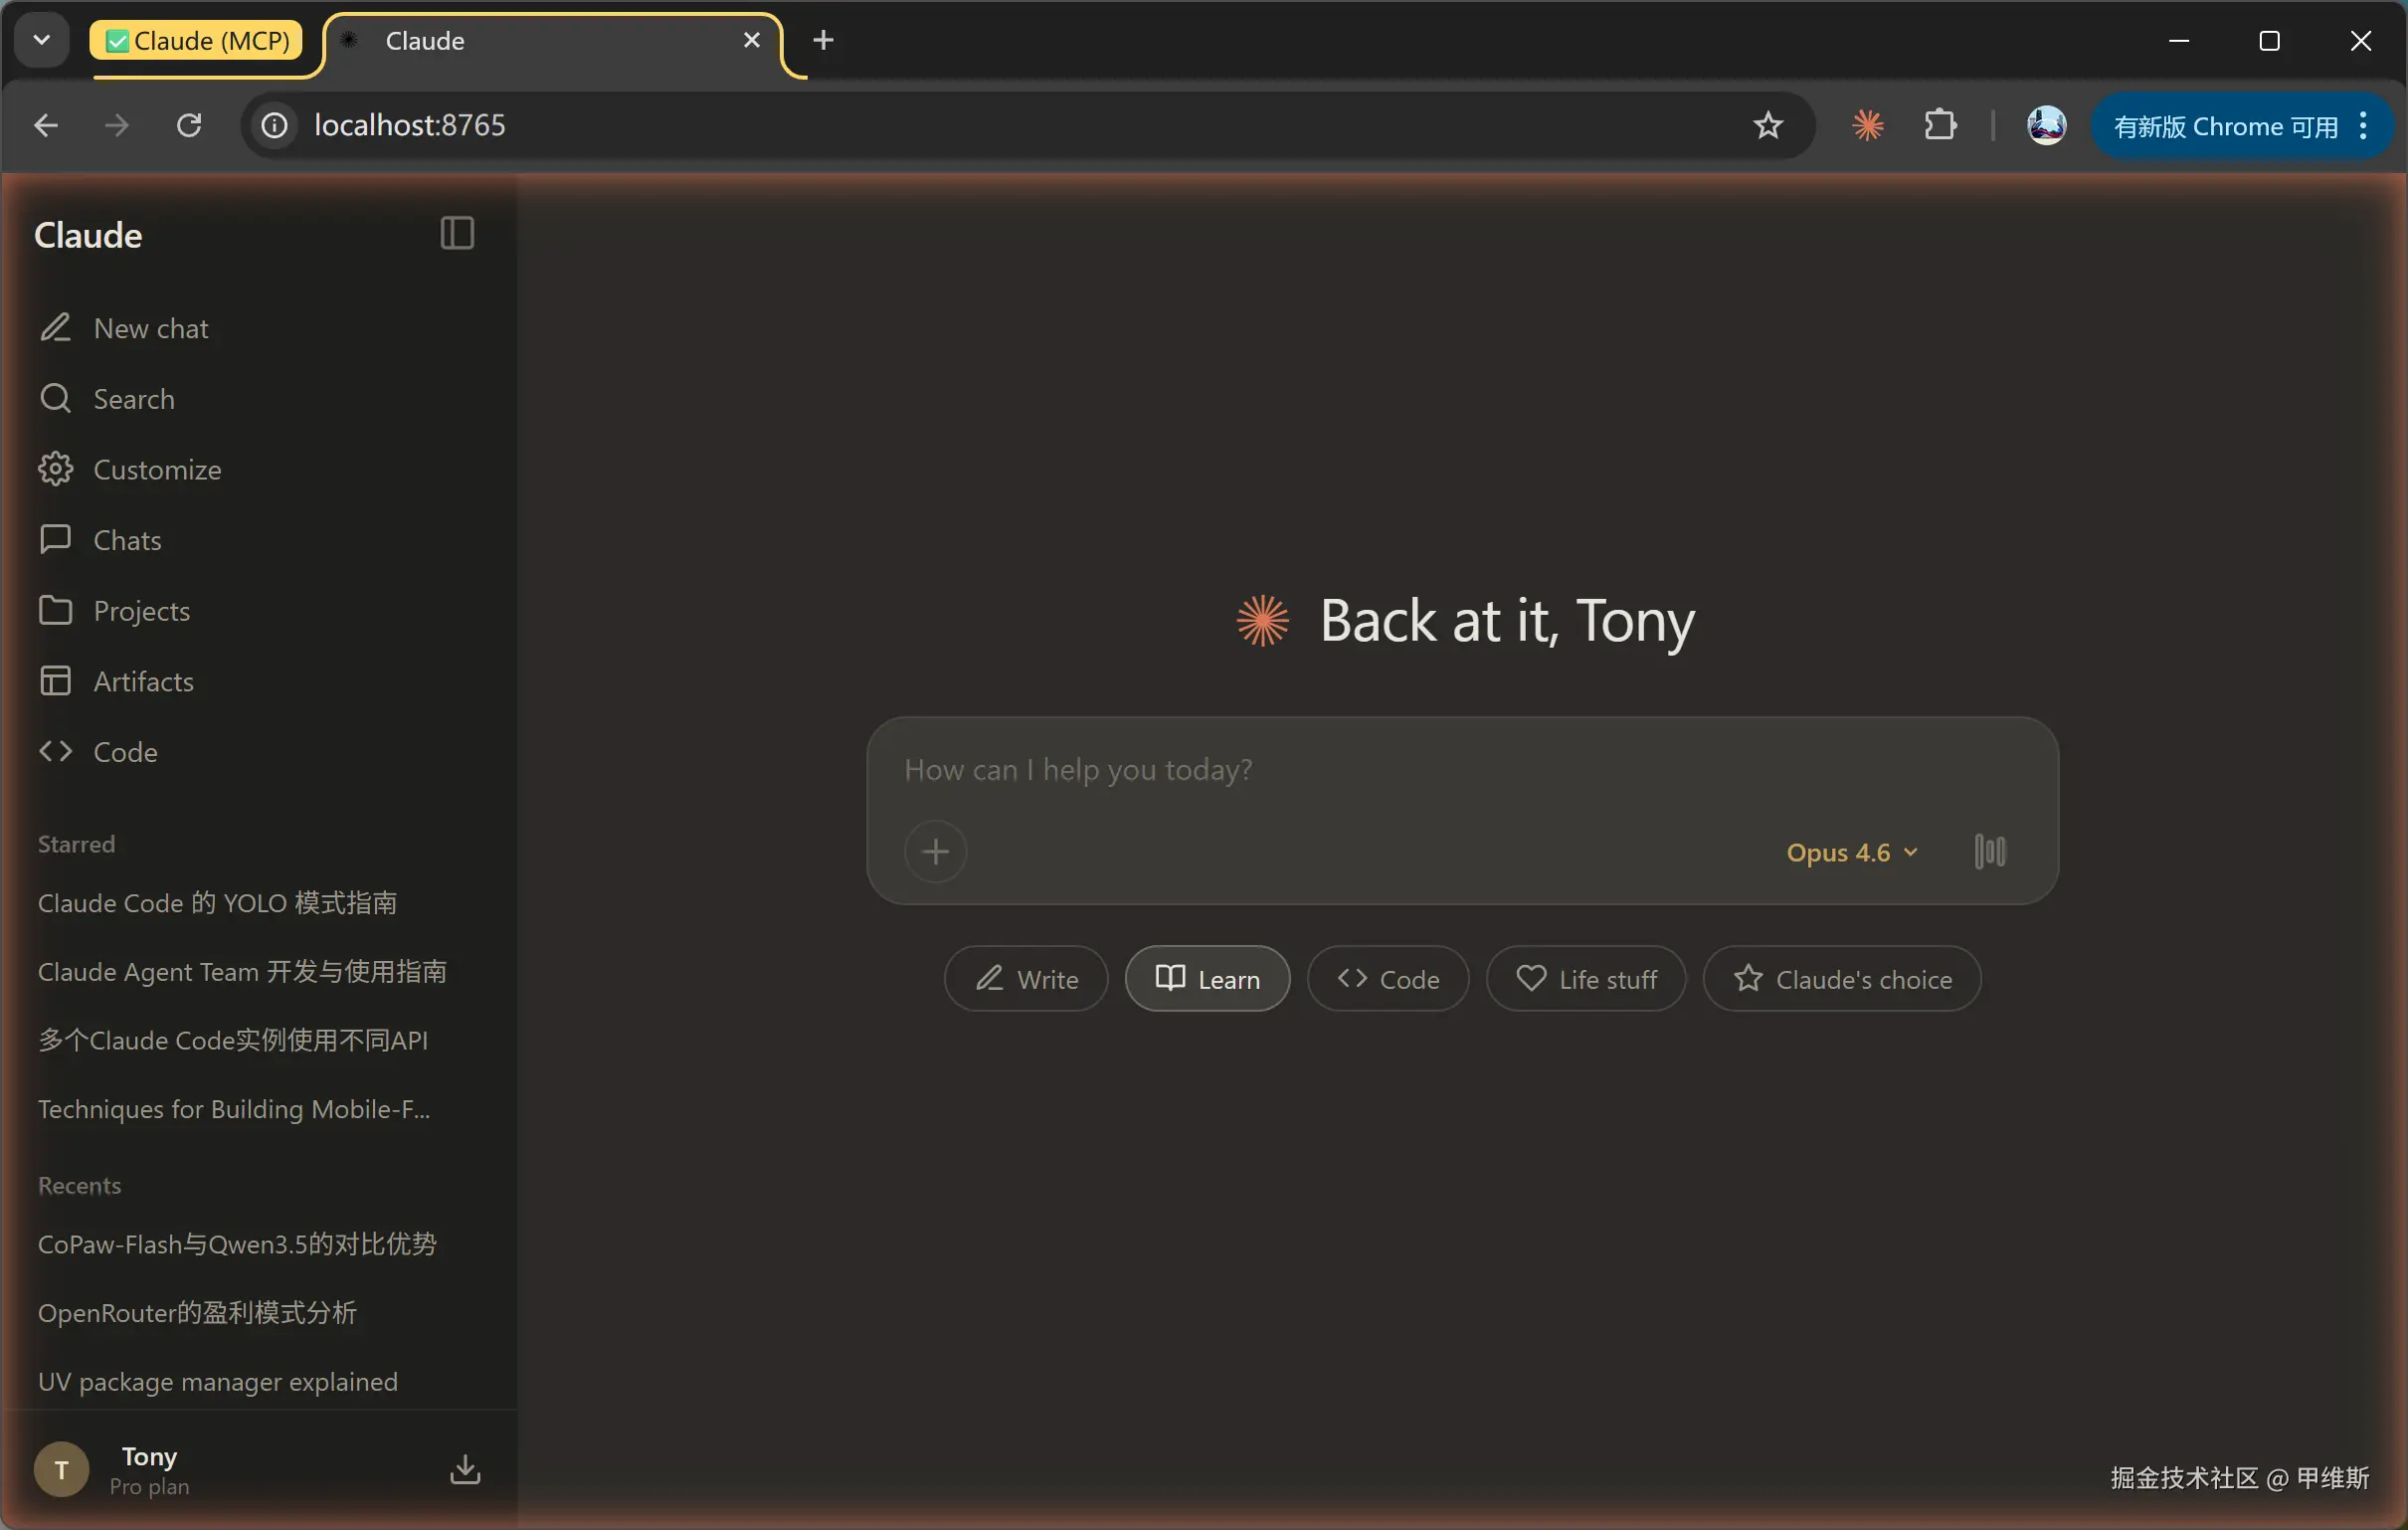
Task: Click the "How can I help you today?" input
Action: pos(1400,769)
